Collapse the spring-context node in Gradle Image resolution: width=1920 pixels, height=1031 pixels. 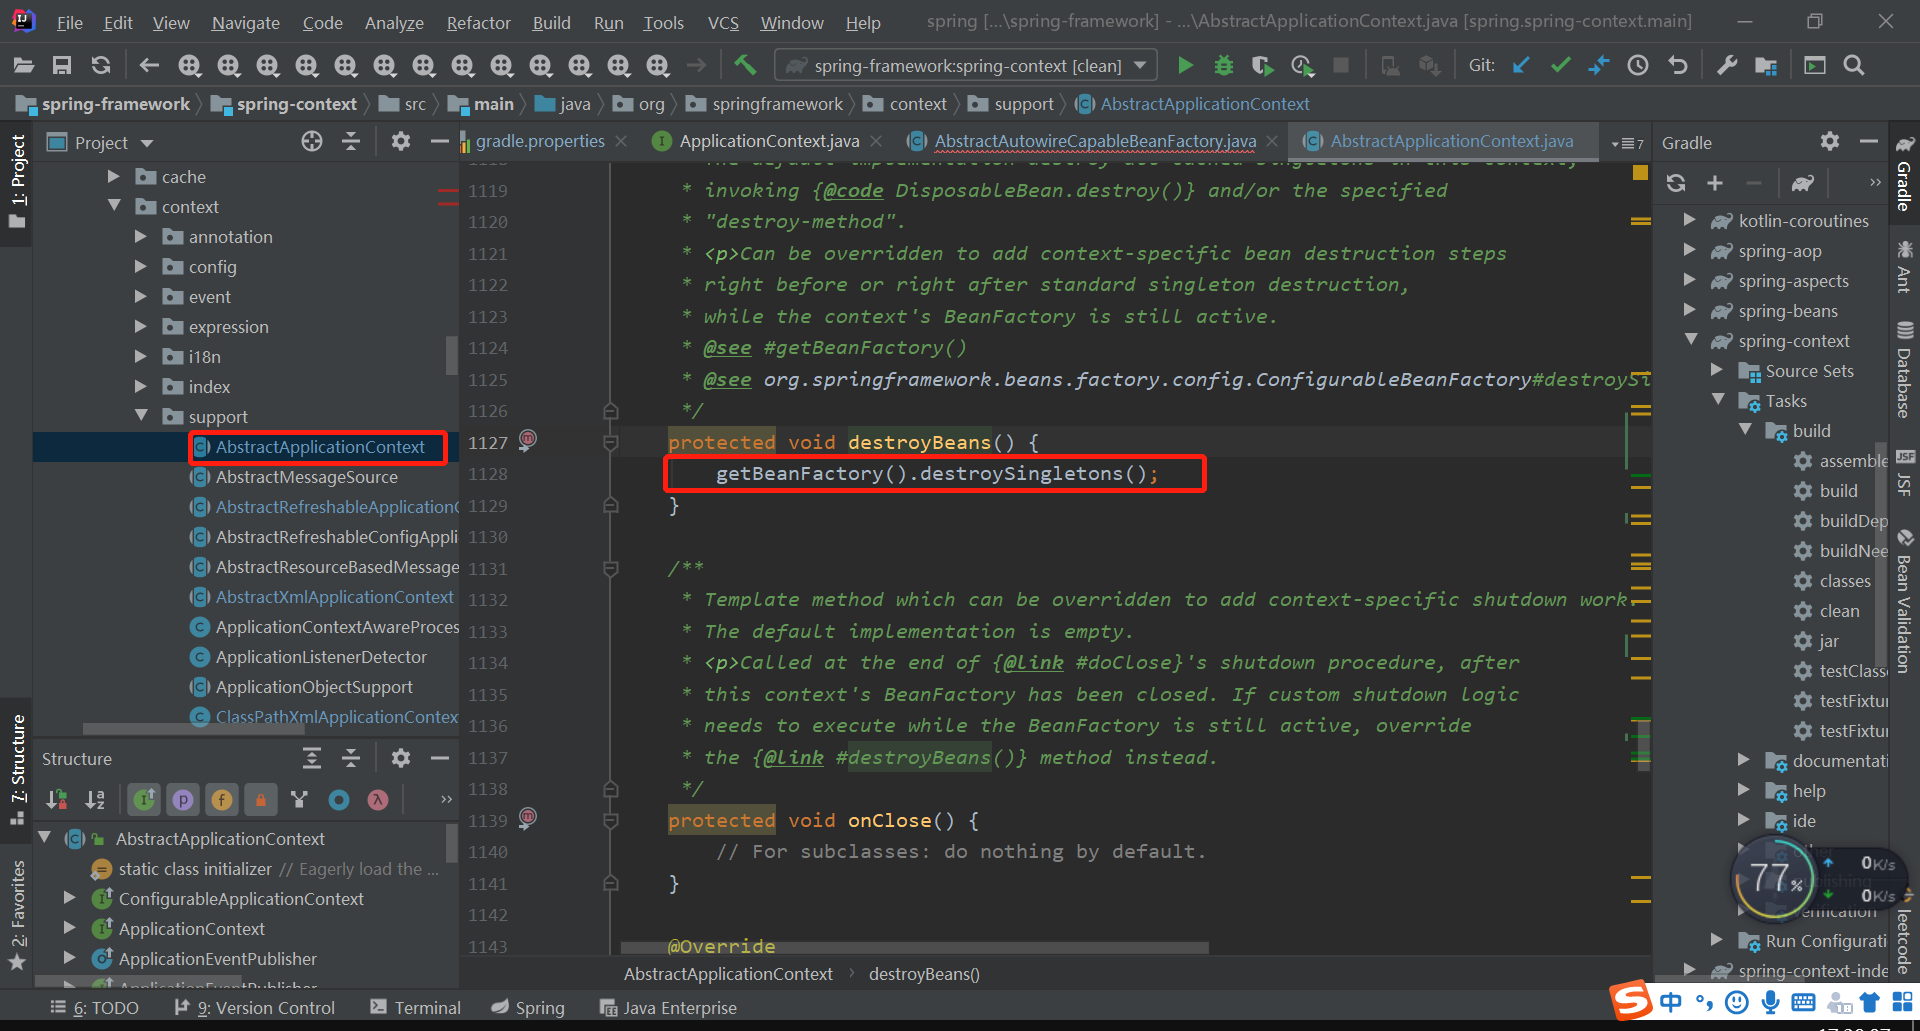coord(1691,340)
